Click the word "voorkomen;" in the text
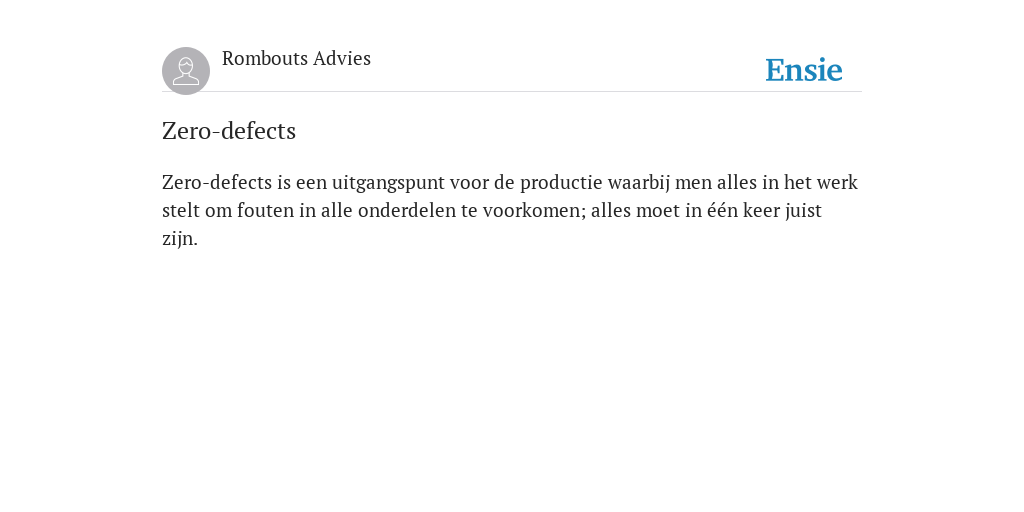The width and height of the screenshot is (1024, 512). pos(534,211)
